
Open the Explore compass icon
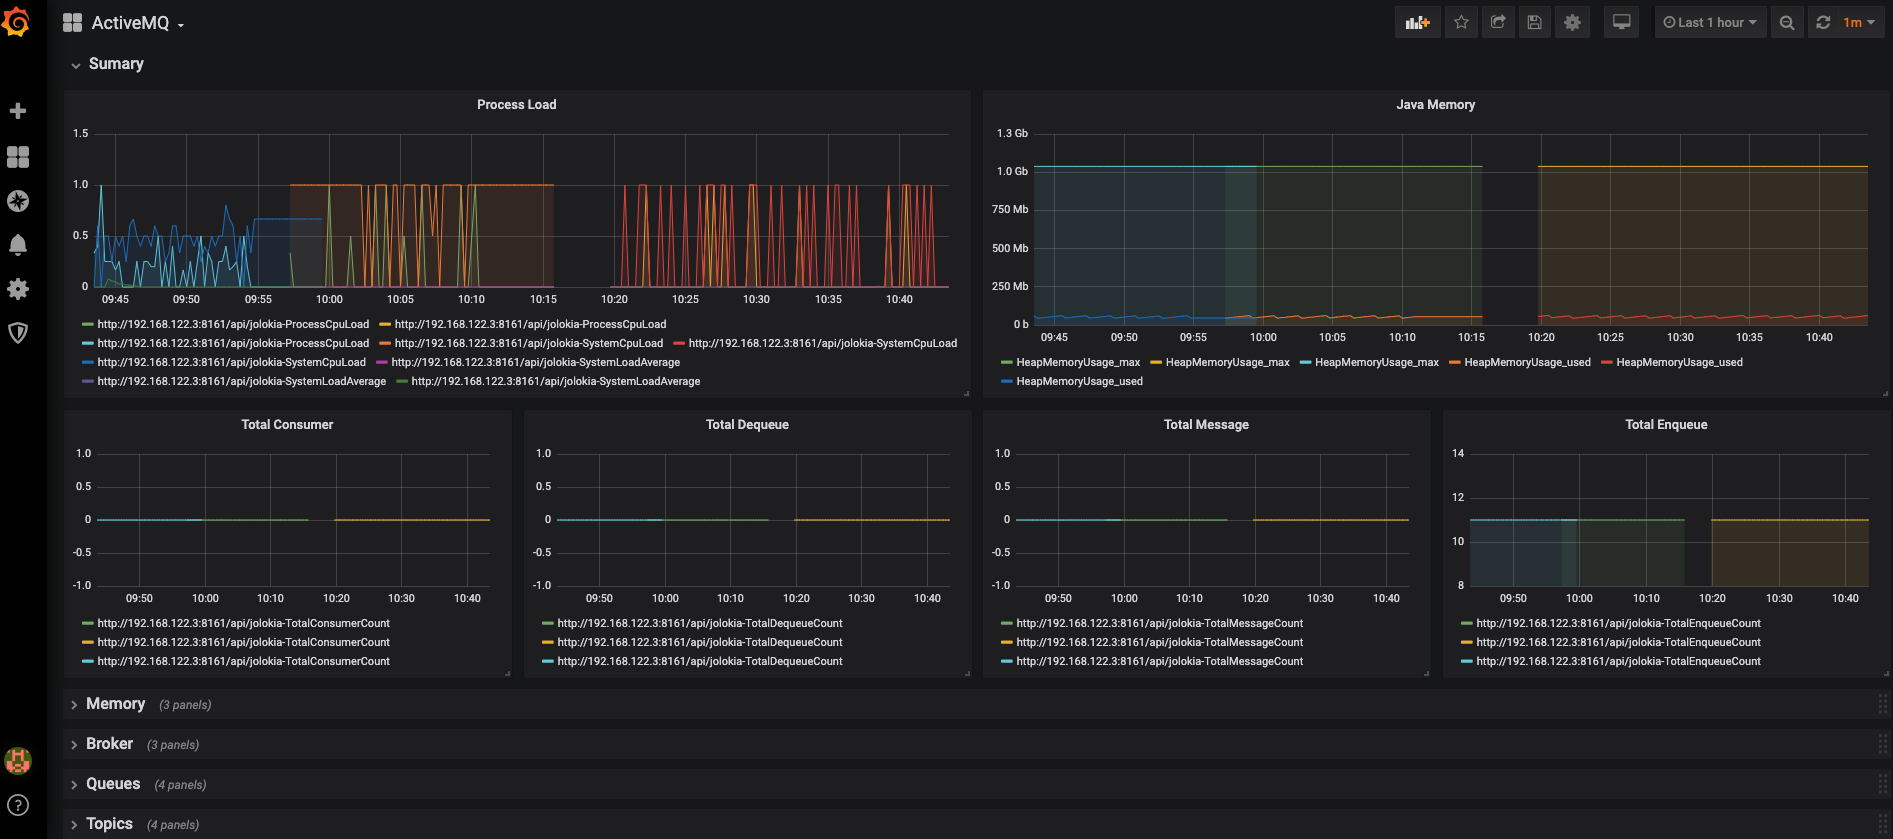coord(18,201)
